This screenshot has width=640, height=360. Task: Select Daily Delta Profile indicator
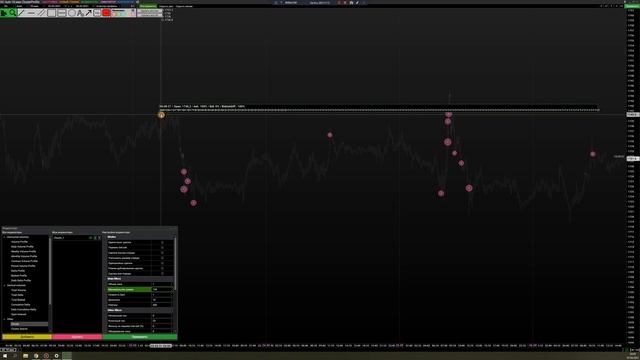pyautogui.click(x=21, y=280)
